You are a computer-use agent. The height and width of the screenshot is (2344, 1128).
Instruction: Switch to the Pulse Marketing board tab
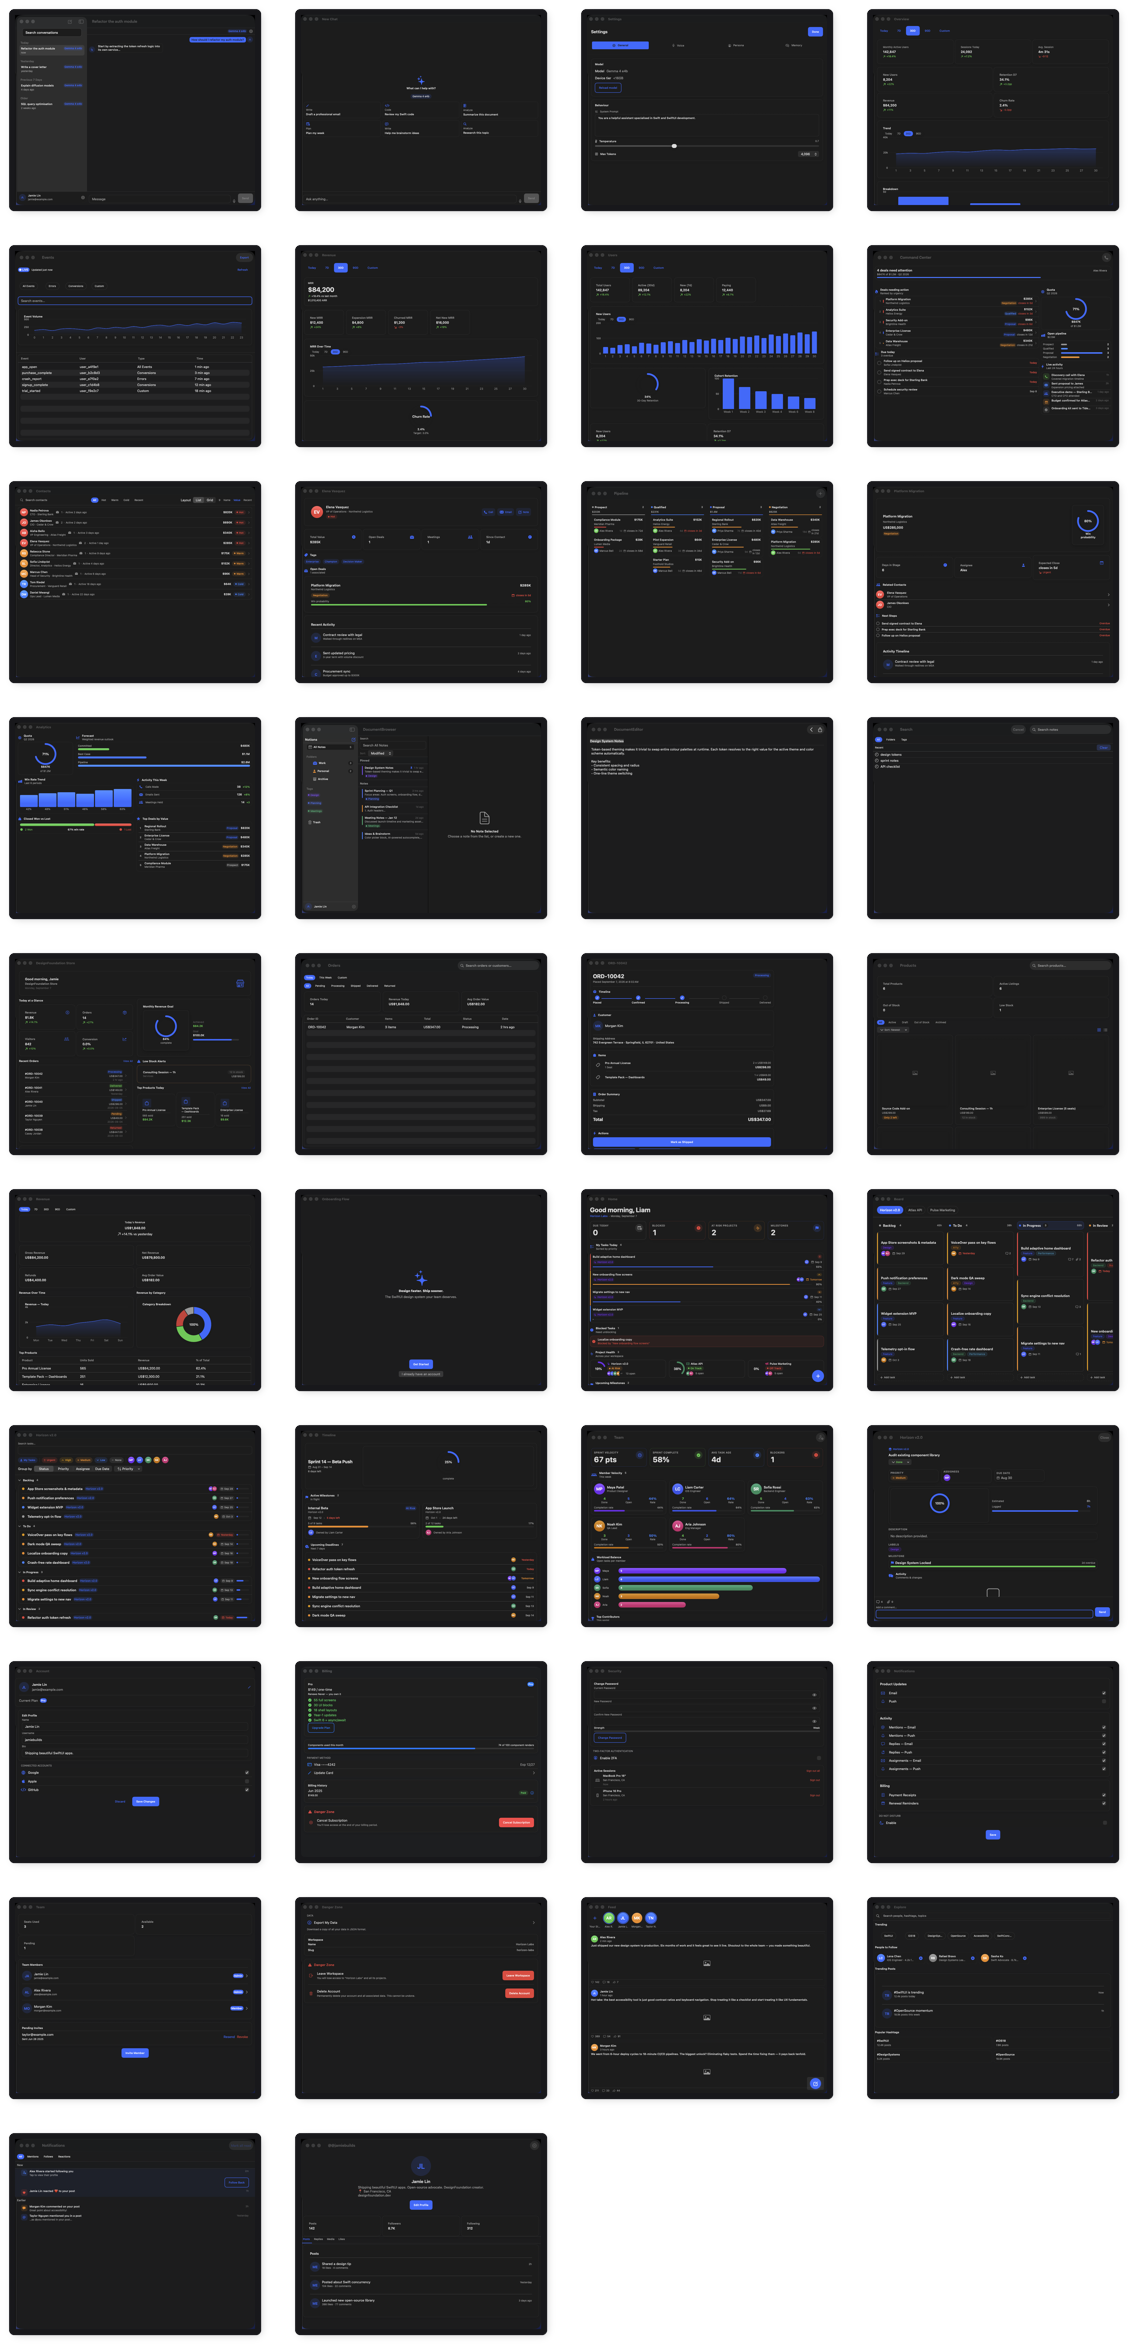[x=942, y=1210]
